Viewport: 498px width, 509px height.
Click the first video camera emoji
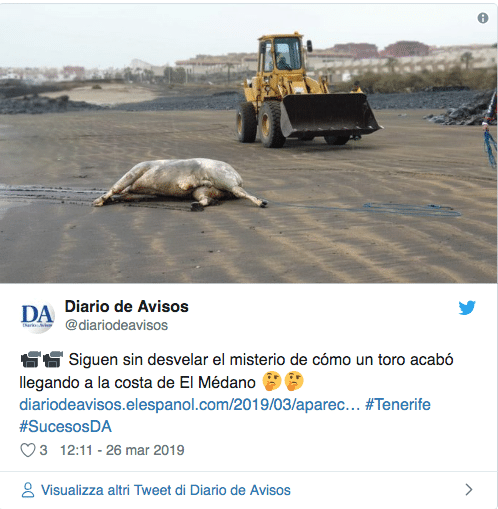31,359
